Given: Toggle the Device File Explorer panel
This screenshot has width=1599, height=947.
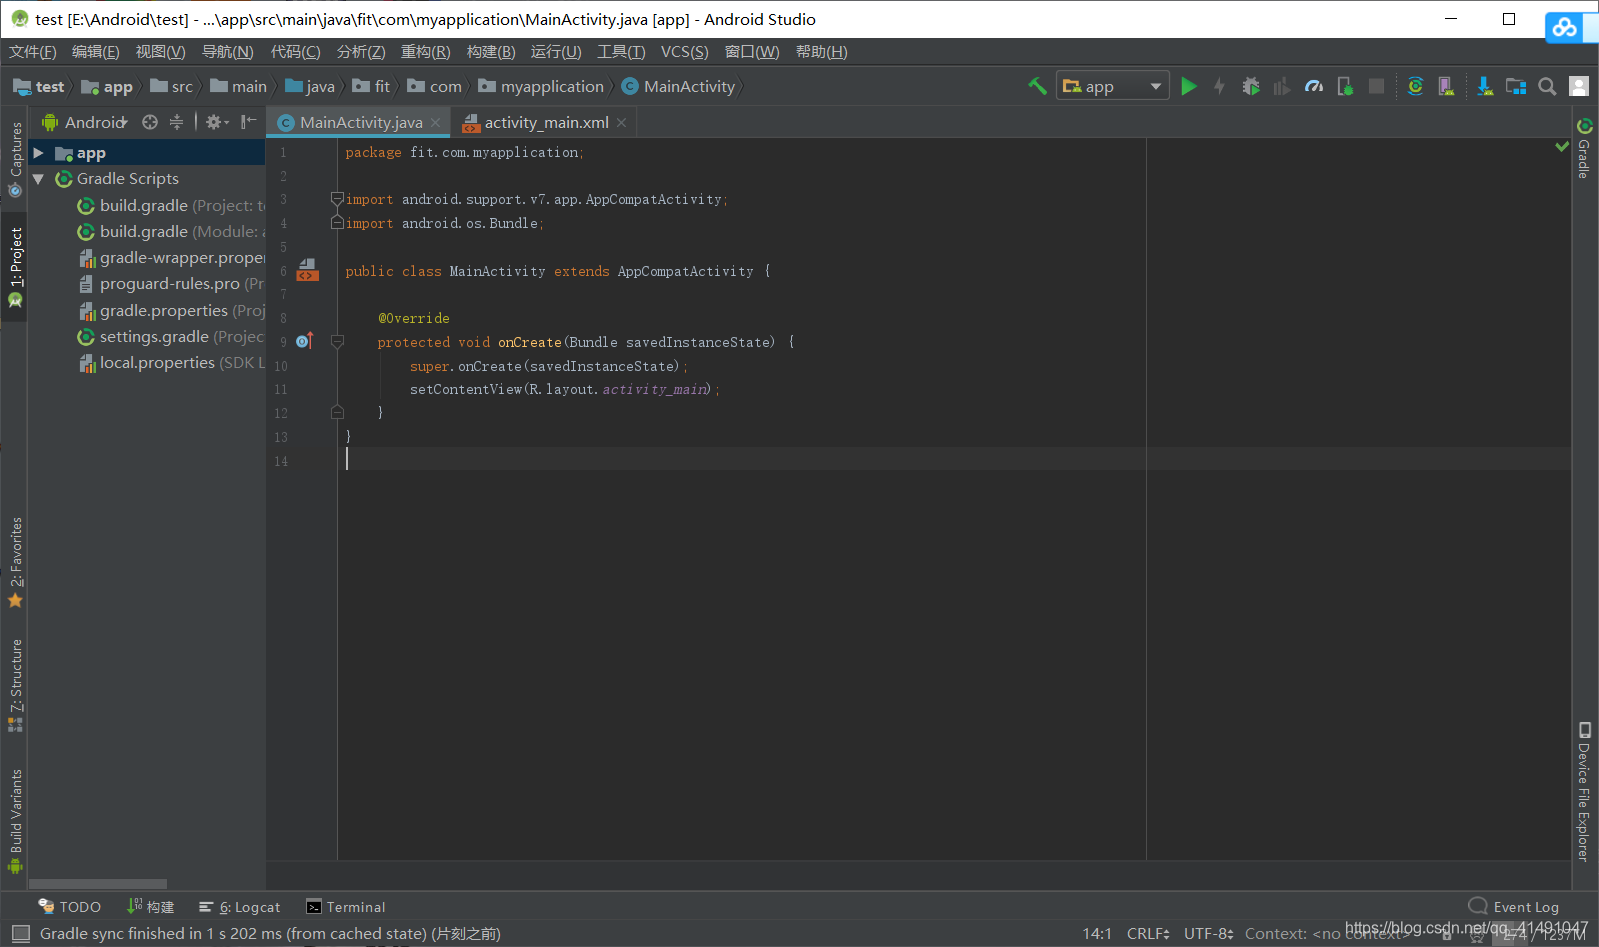Looking at the screenshot, I should pyautogui.click(x=1584, y=791).
